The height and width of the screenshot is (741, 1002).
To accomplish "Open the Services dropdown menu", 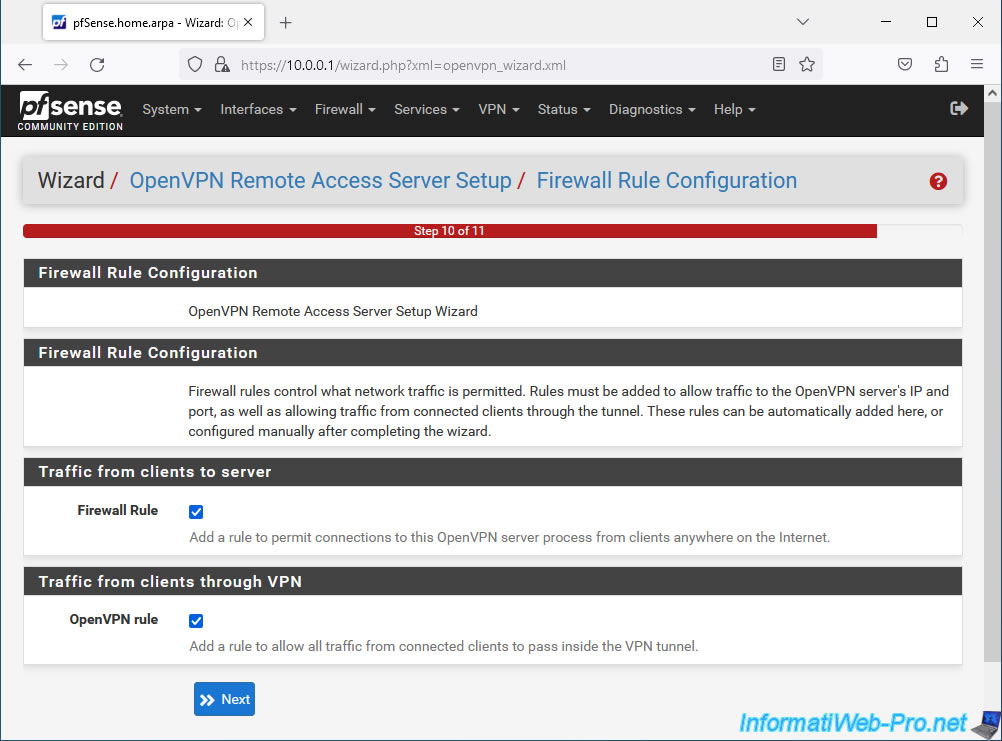I will [427, 109].
